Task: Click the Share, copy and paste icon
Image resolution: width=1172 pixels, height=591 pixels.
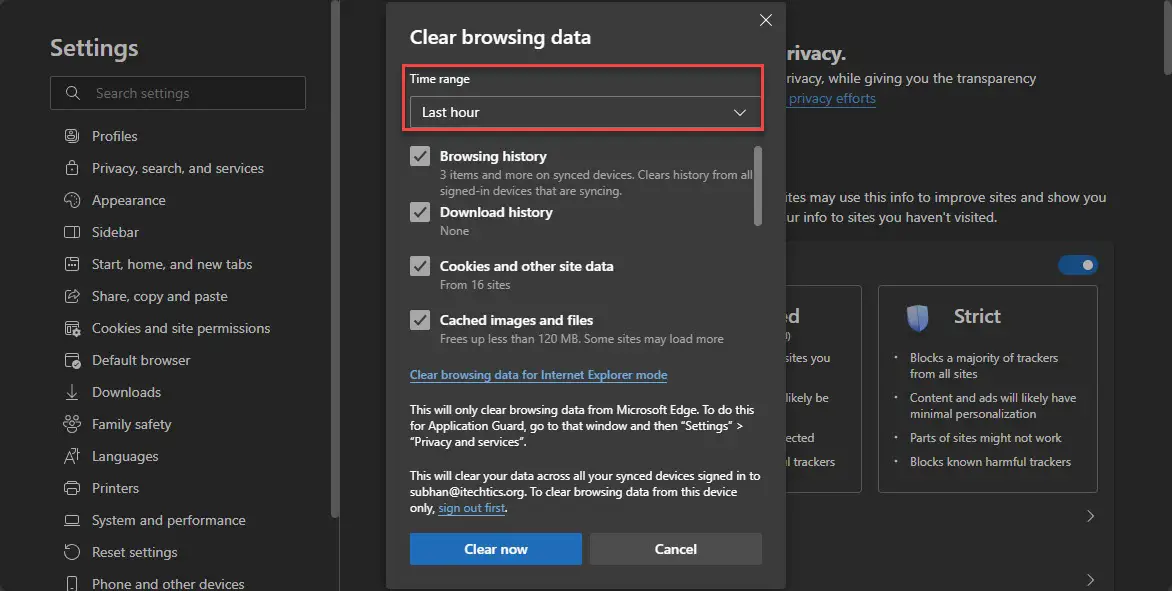Action: (x=72, y=297)
